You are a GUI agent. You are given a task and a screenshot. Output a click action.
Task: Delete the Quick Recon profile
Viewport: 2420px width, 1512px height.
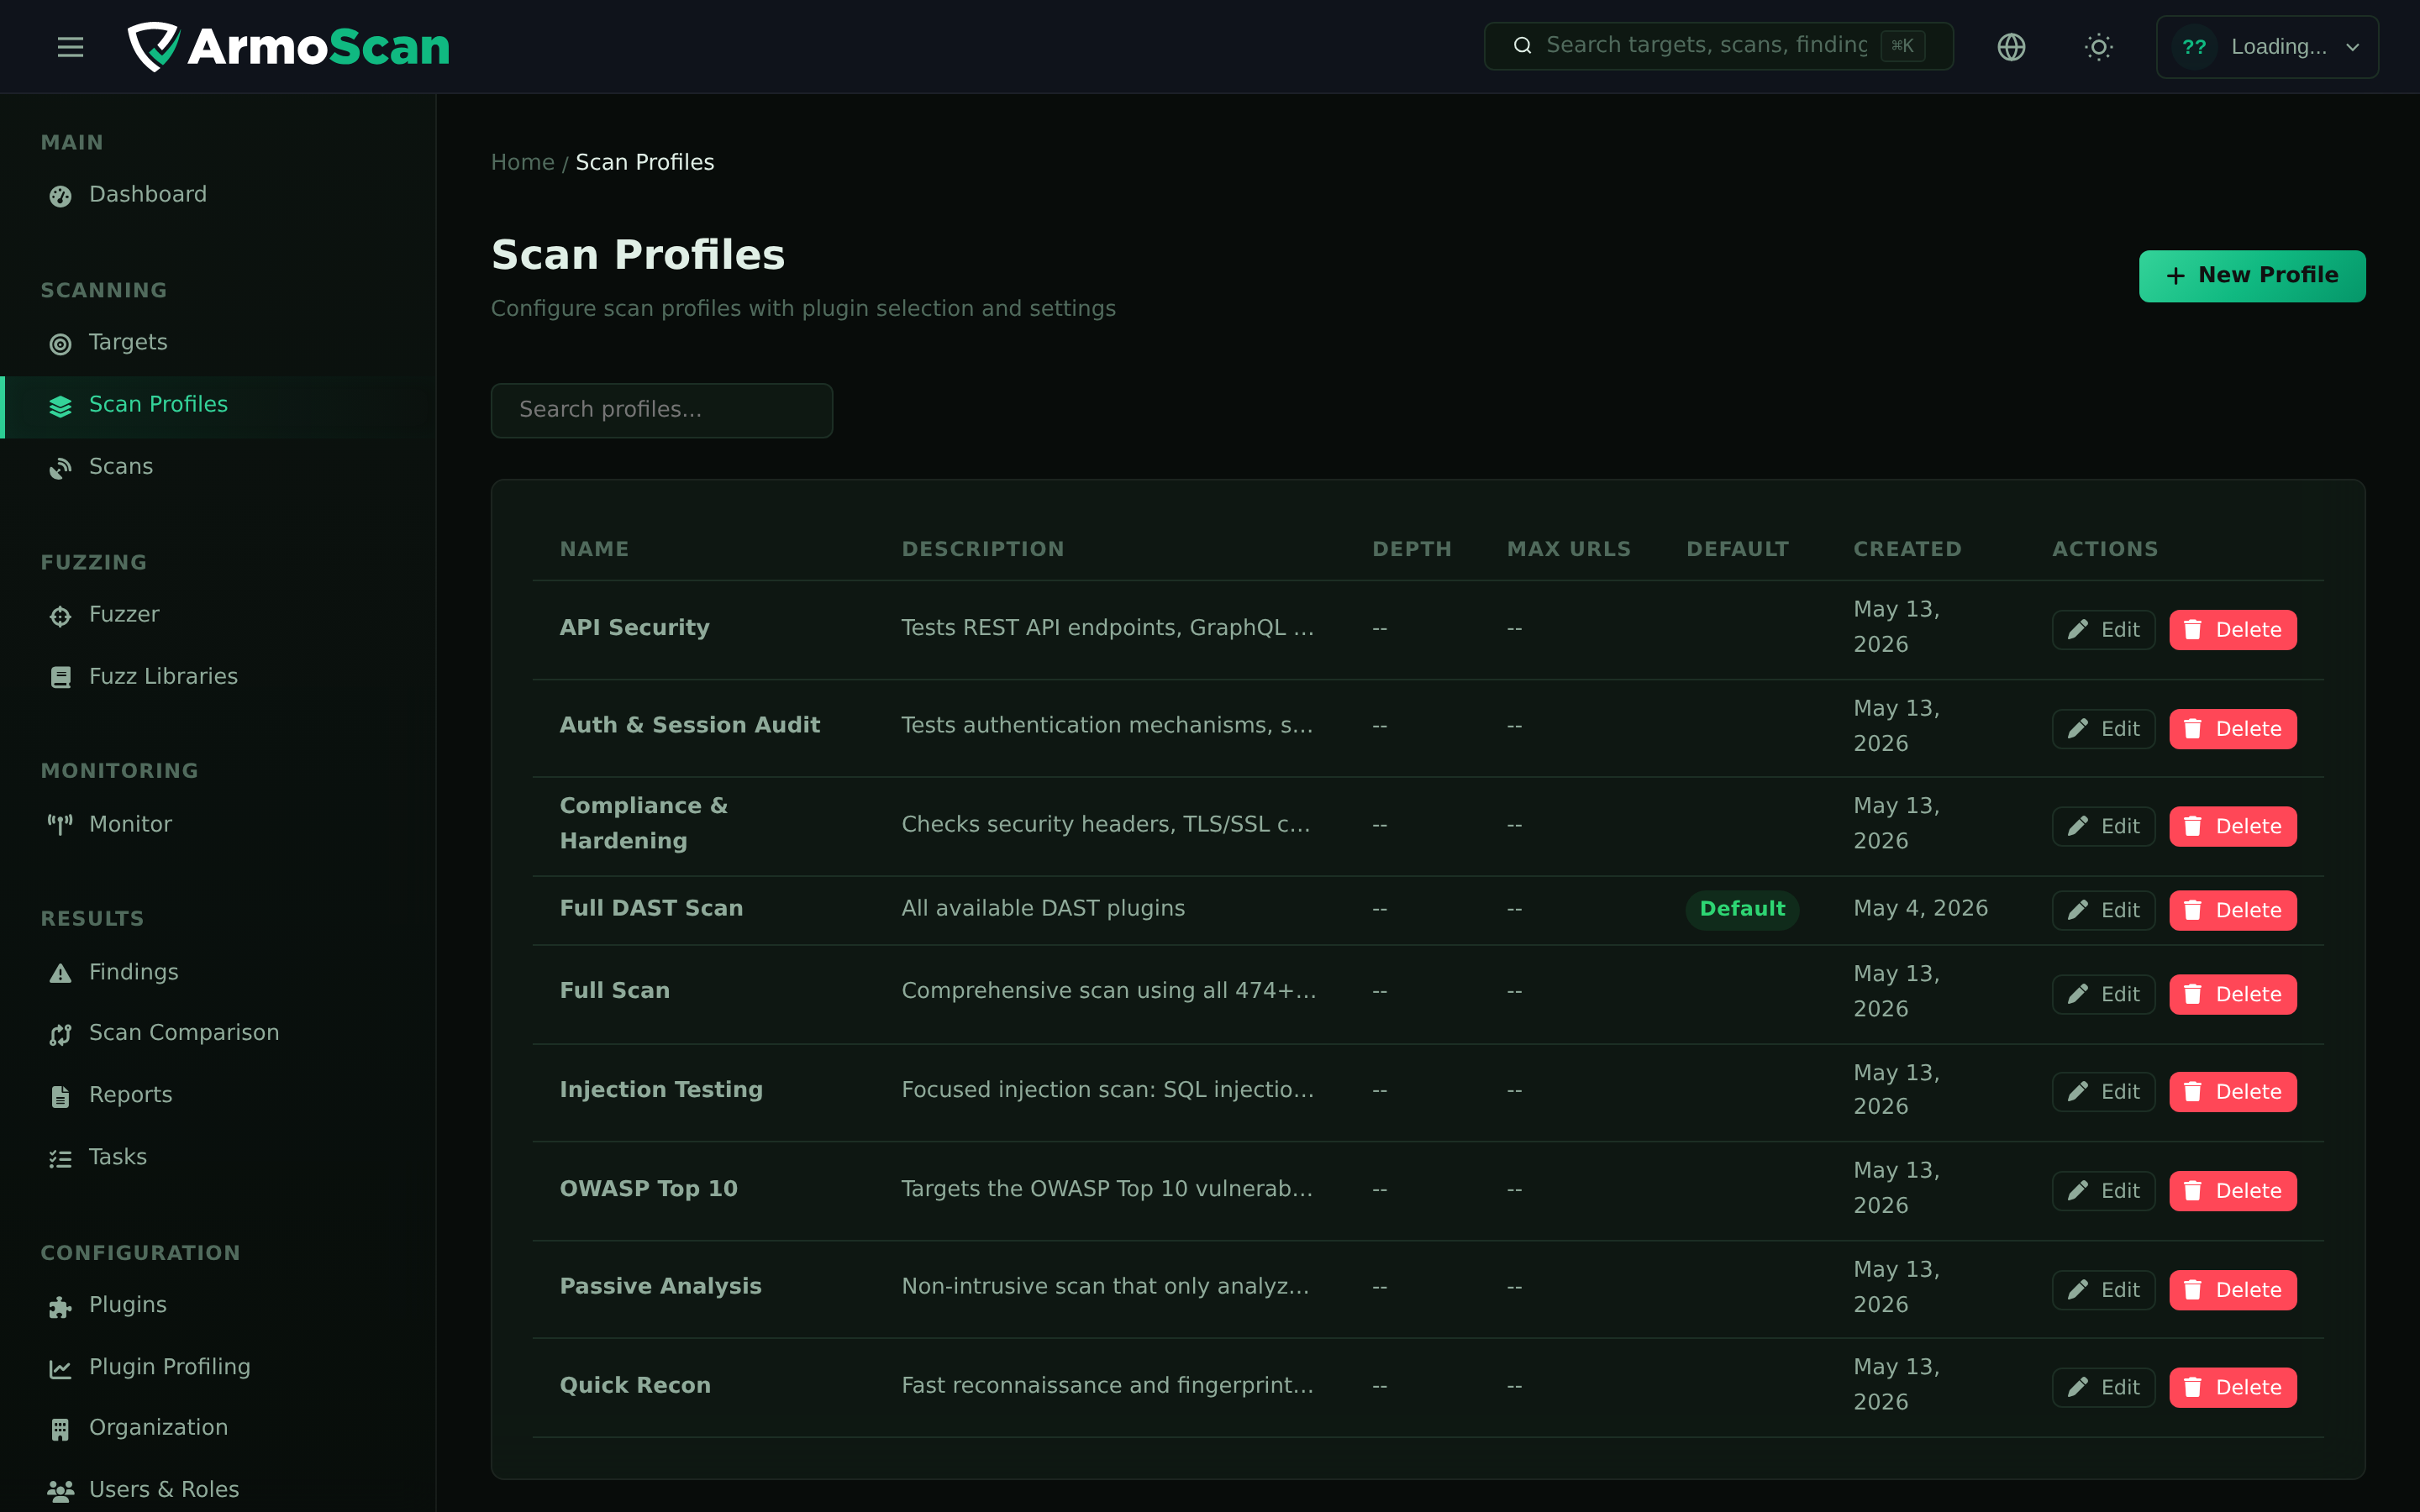2232,1388
